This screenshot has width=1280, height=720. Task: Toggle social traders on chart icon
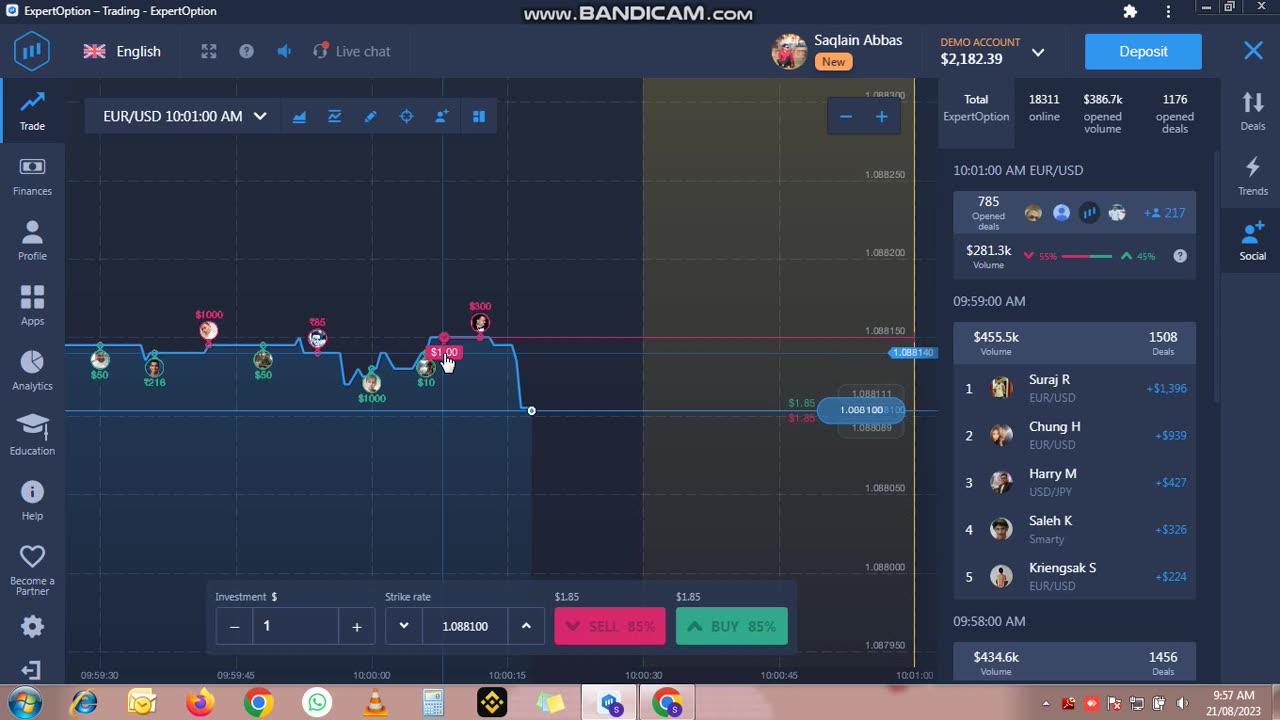click(442, 116)
